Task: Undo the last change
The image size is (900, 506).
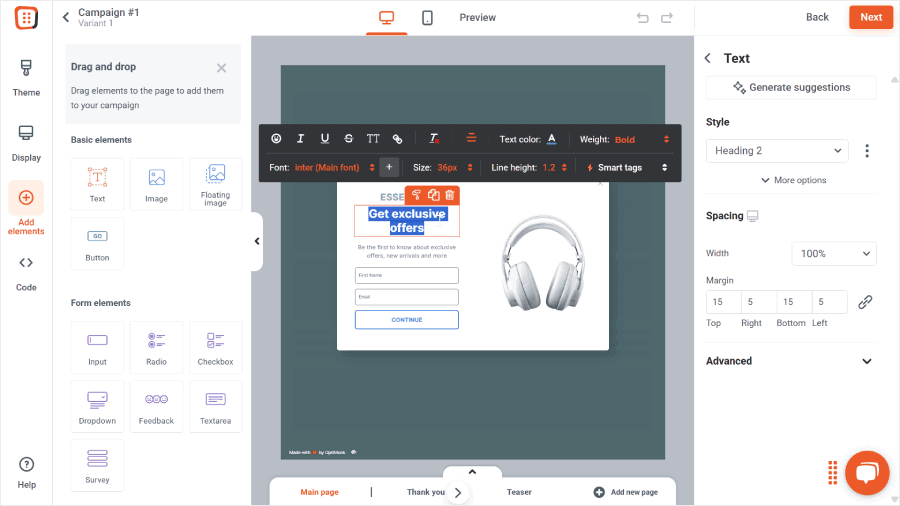Action: 643,18
